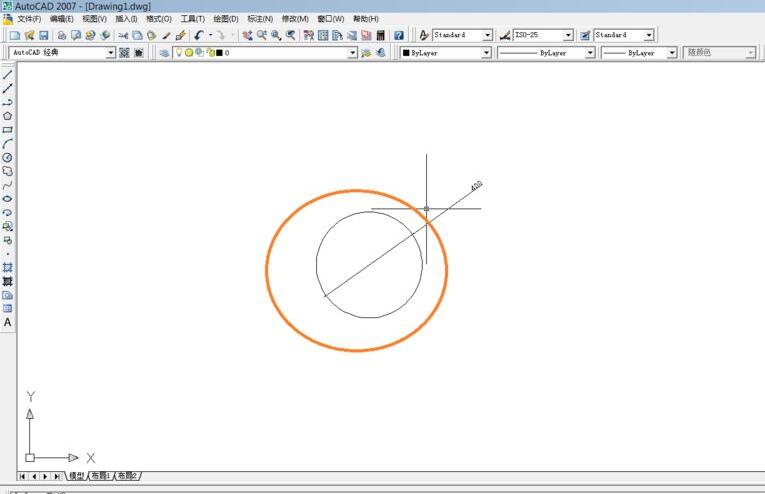This screenshot has height=494, width=765.
Task: Click the Undo arrow icon
Action: pyautogui.click(x=199, y=35)
